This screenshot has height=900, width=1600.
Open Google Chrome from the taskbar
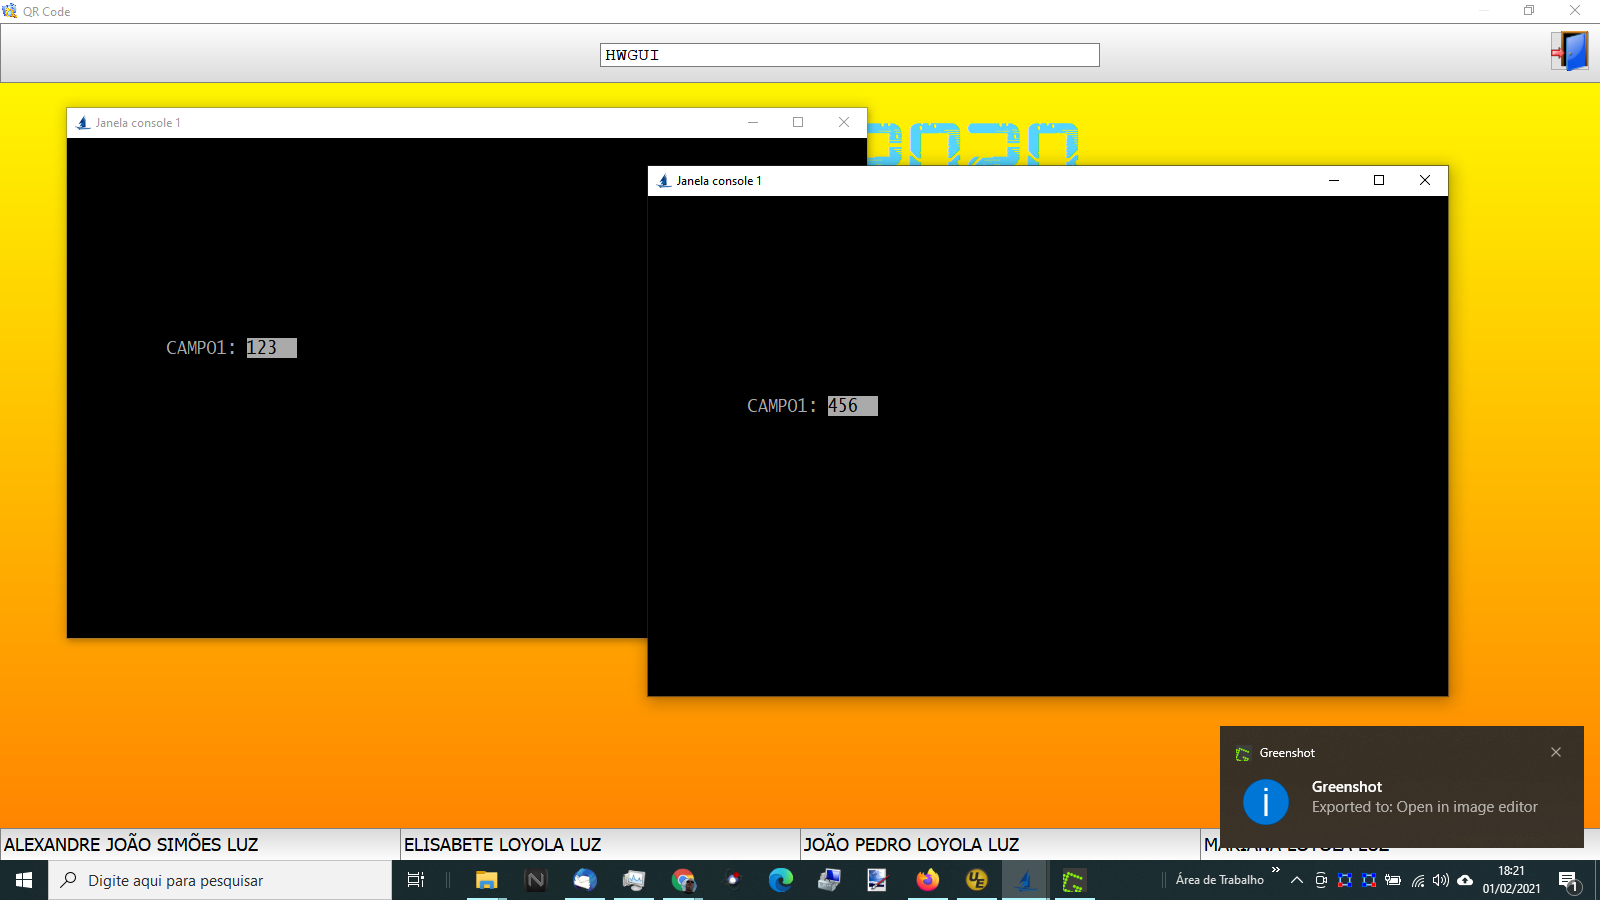(x=683, y=880)
